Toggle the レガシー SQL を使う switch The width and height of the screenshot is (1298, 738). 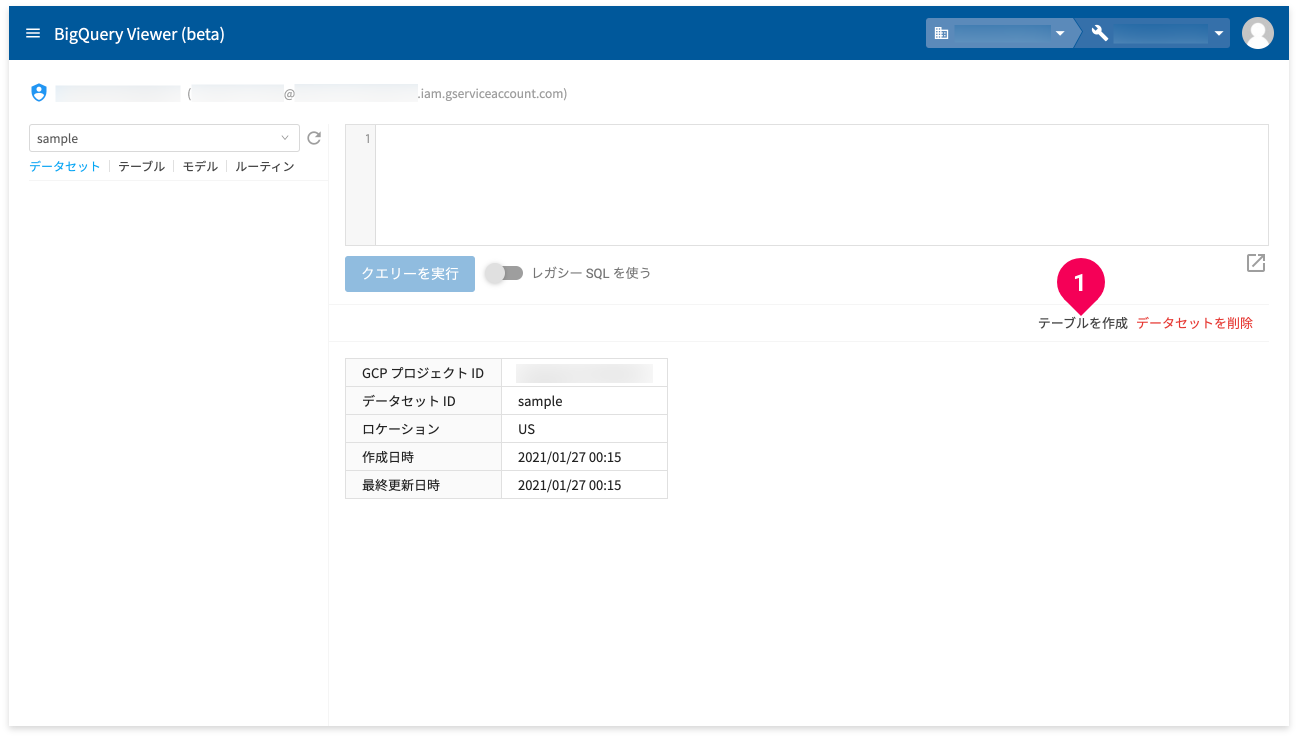coord(506,273)
